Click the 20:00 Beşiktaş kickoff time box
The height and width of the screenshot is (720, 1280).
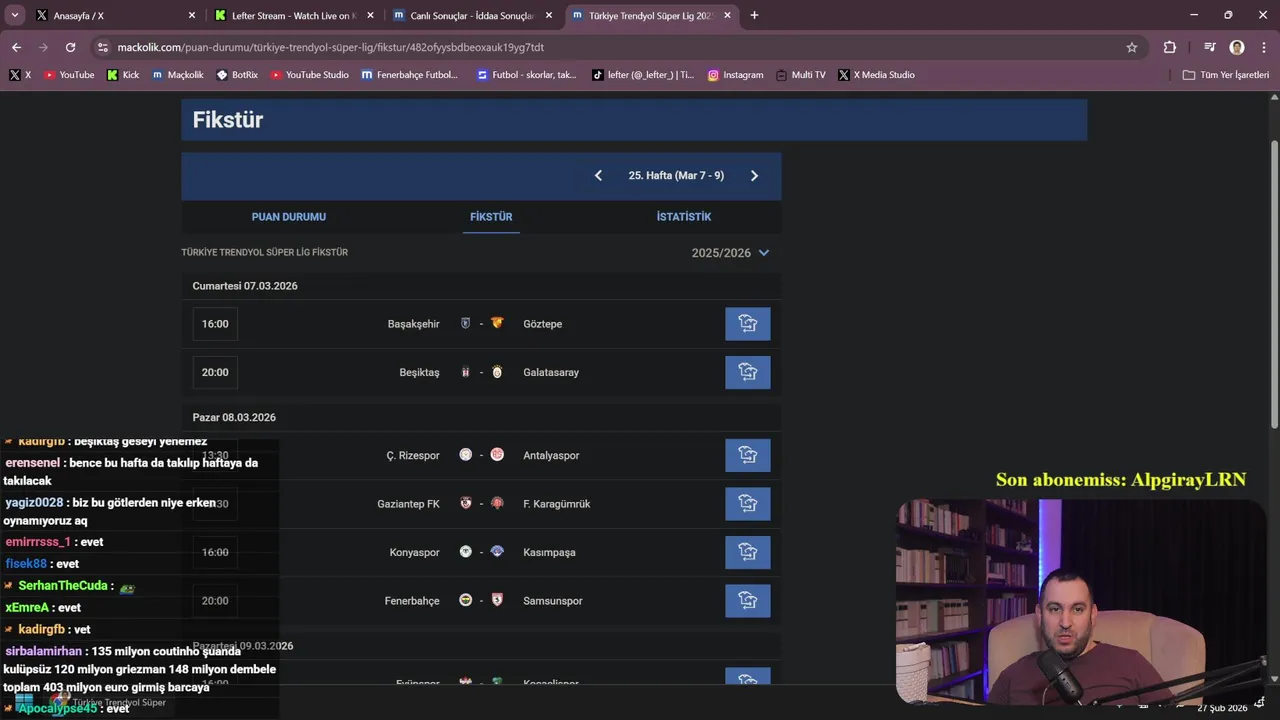tap(215, 372)
